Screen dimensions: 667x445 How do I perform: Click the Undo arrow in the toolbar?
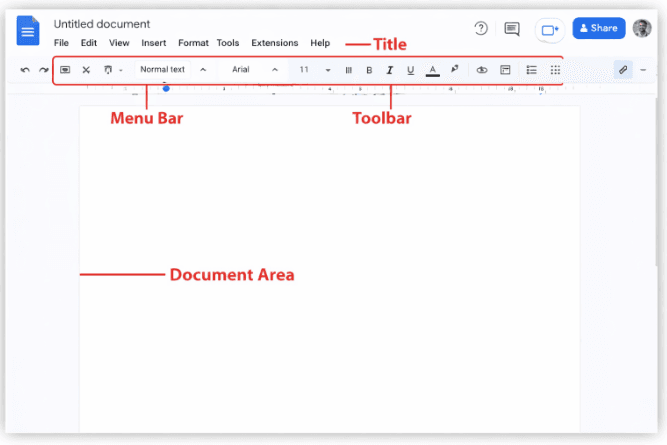[26, 70]
